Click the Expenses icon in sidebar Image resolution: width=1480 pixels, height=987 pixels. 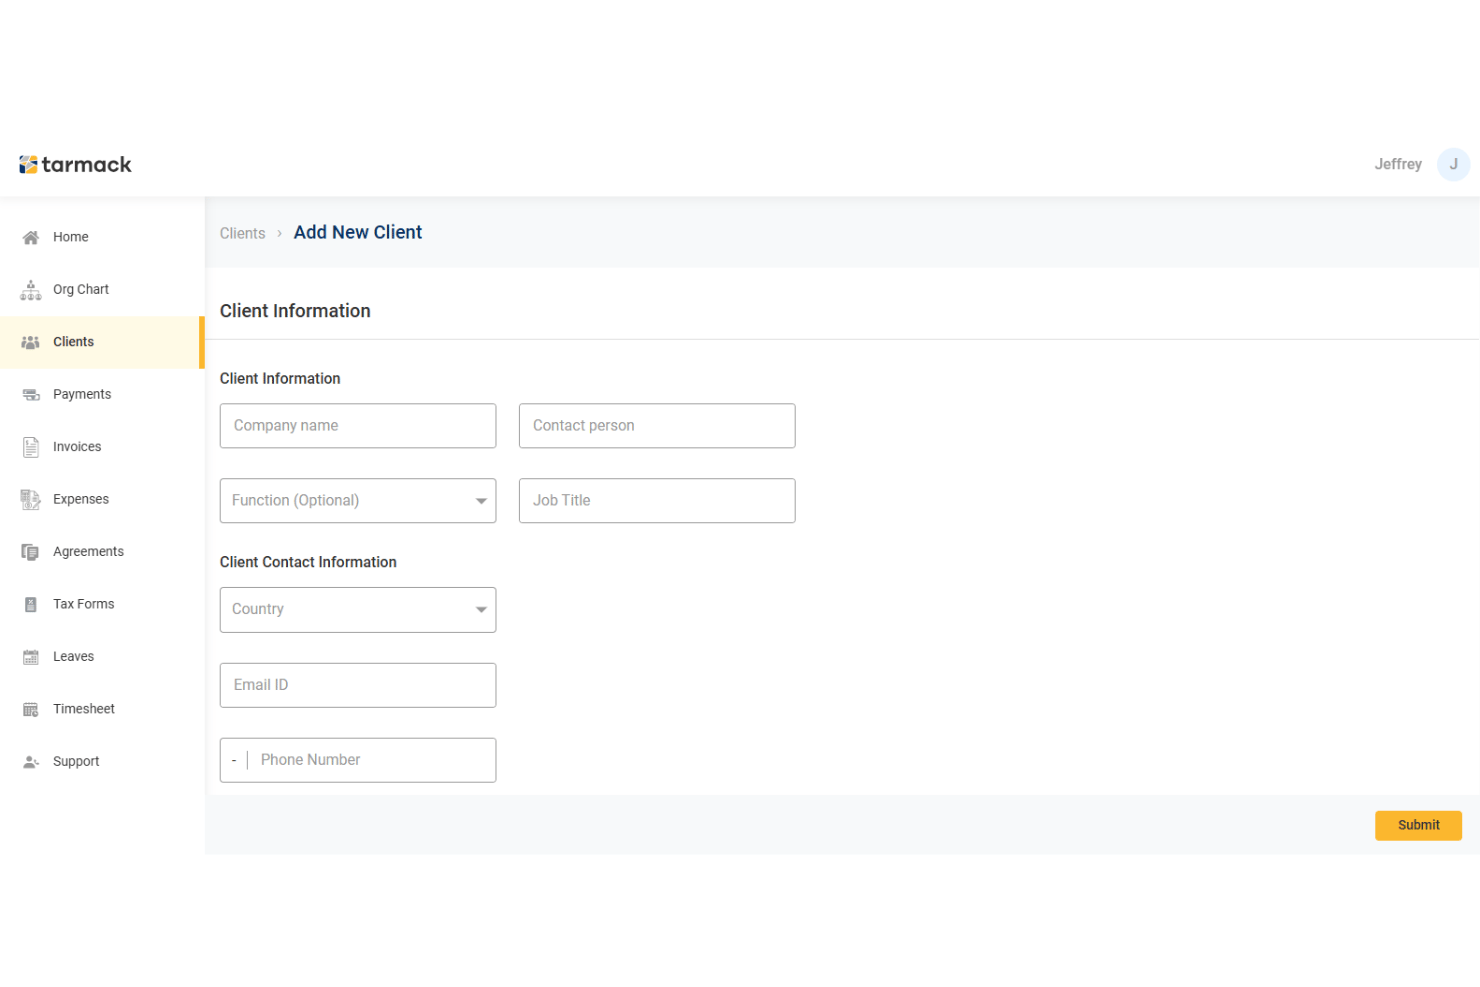(x=31, y=499)
